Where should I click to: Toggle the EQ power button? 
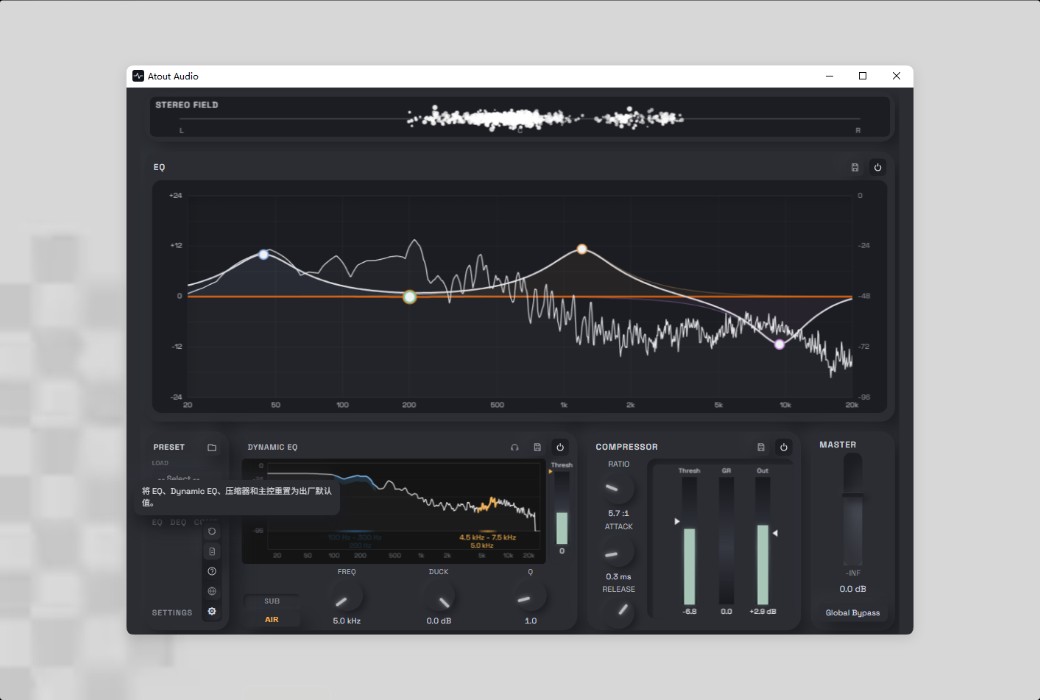pos(878,167)
